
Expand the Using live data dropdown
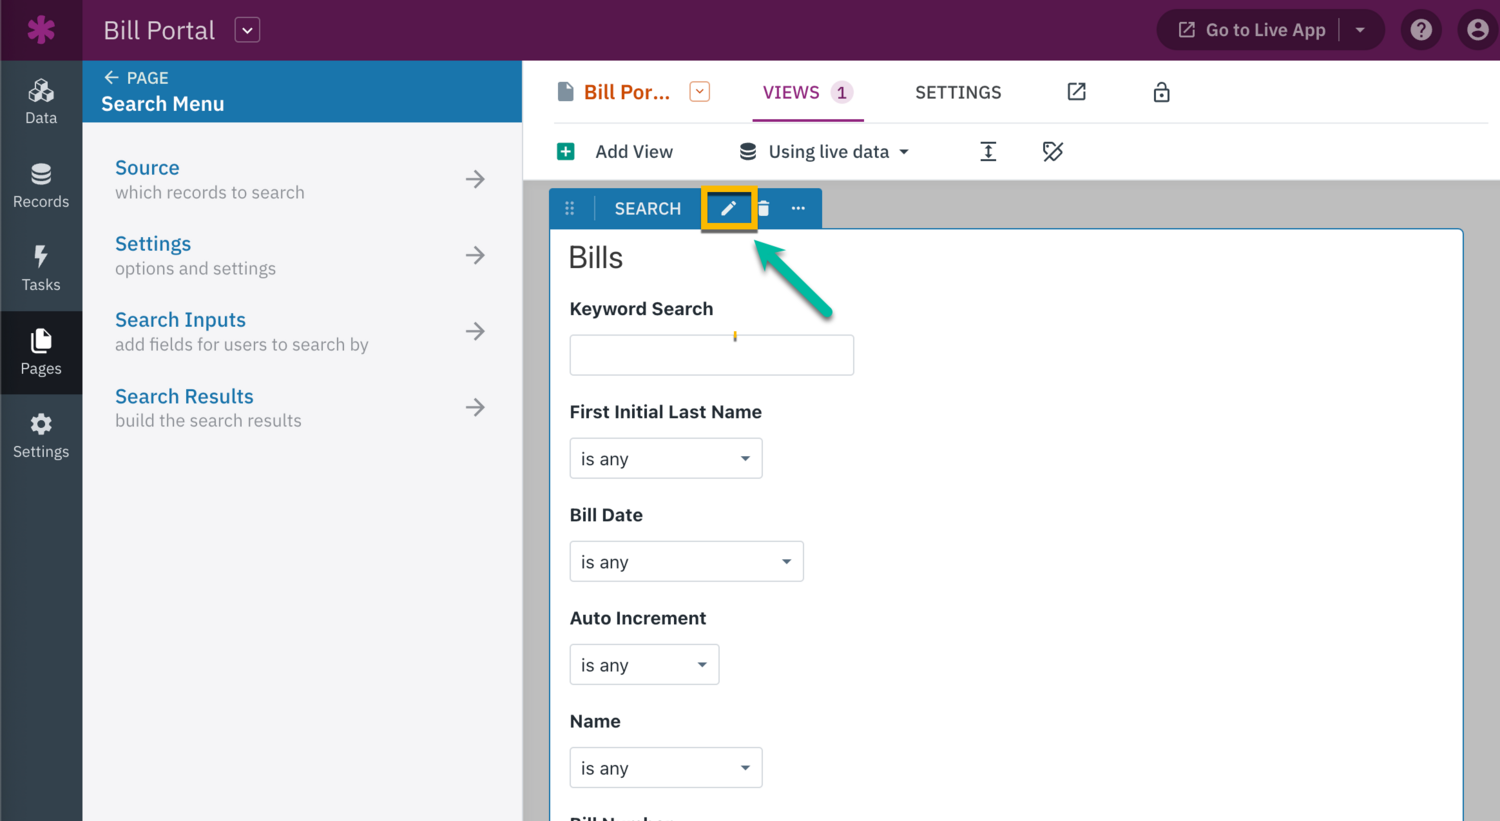(x=824, y=152)
